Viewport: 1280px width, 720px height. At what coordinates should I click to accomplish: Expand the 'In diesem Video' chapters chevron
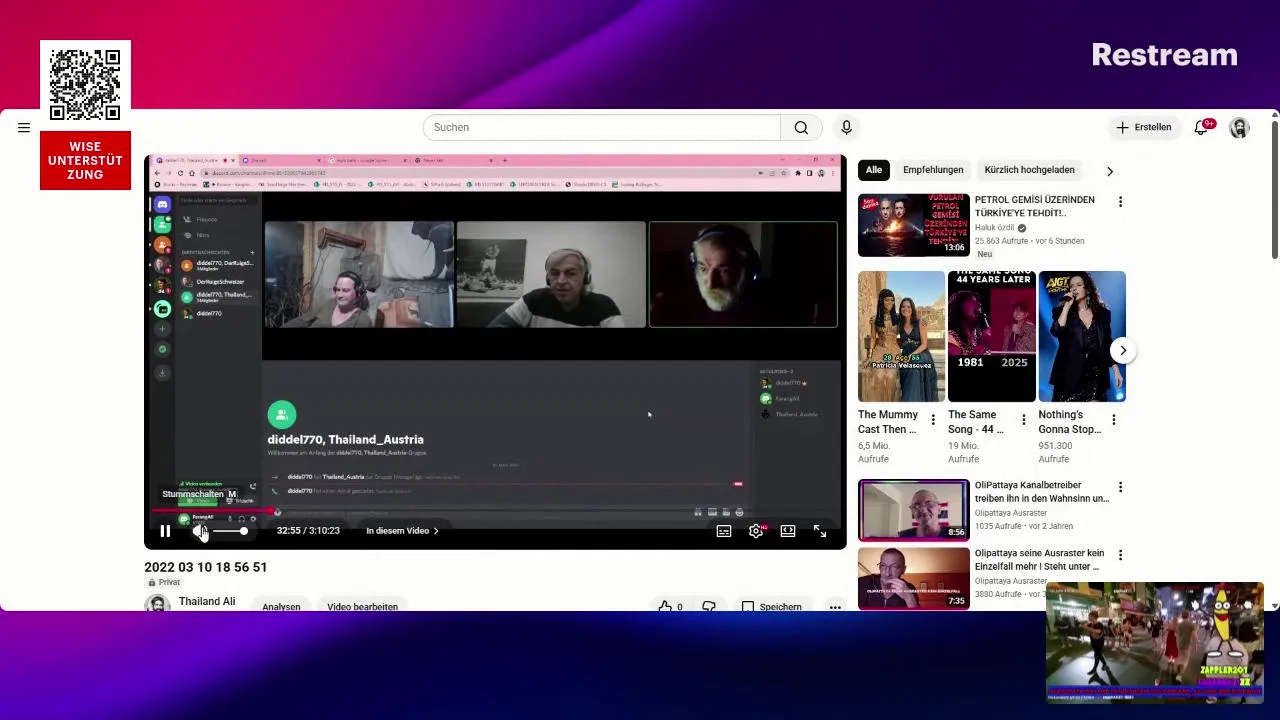[x=436, y=531]
